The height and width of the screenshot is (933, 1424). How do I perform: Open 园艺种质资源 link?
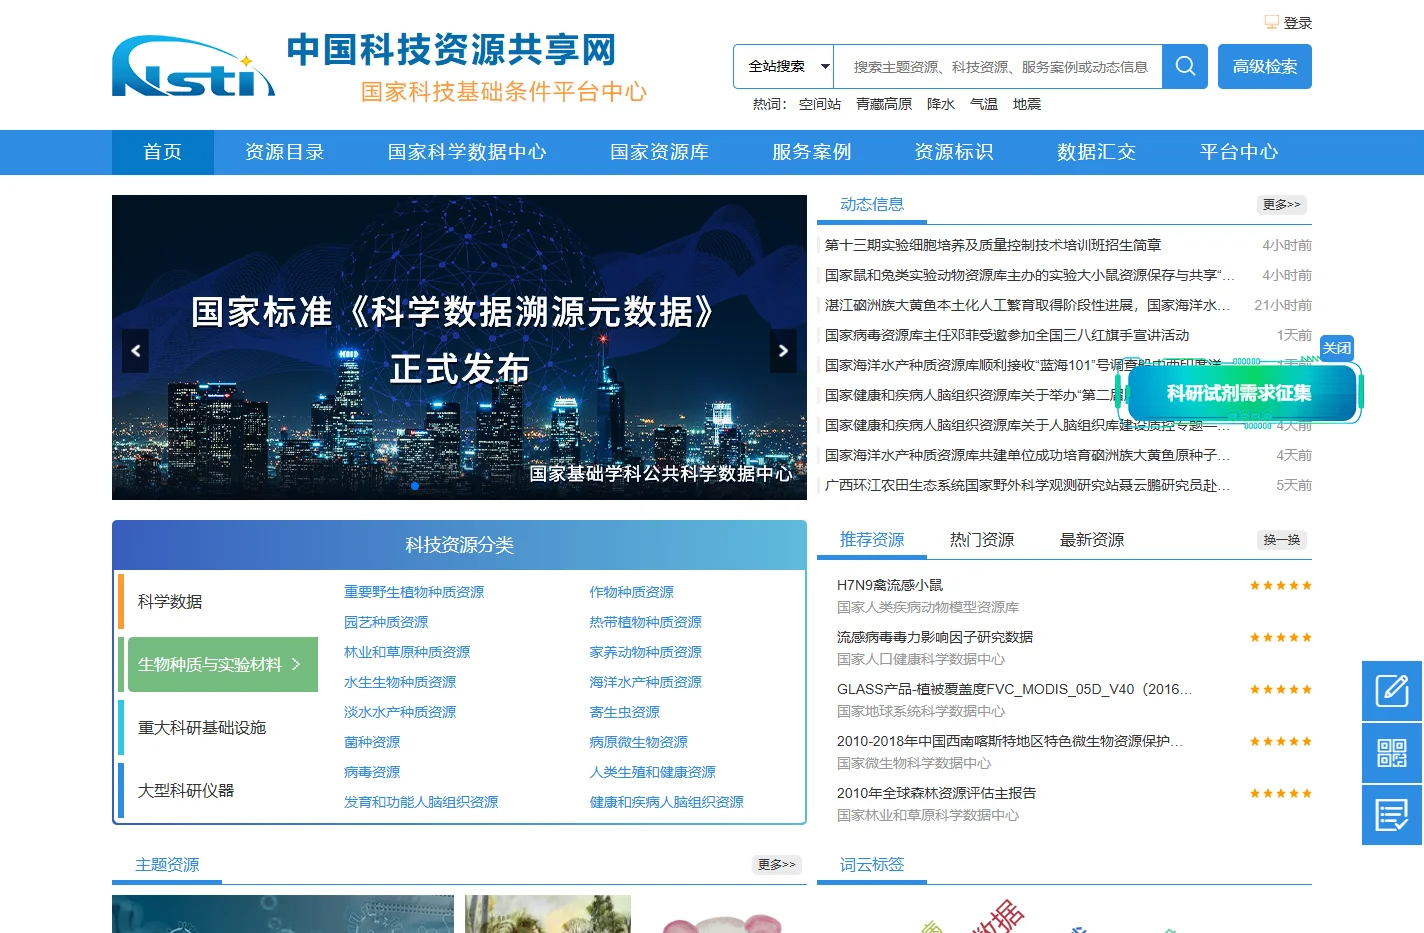click(x=386, y=622)
